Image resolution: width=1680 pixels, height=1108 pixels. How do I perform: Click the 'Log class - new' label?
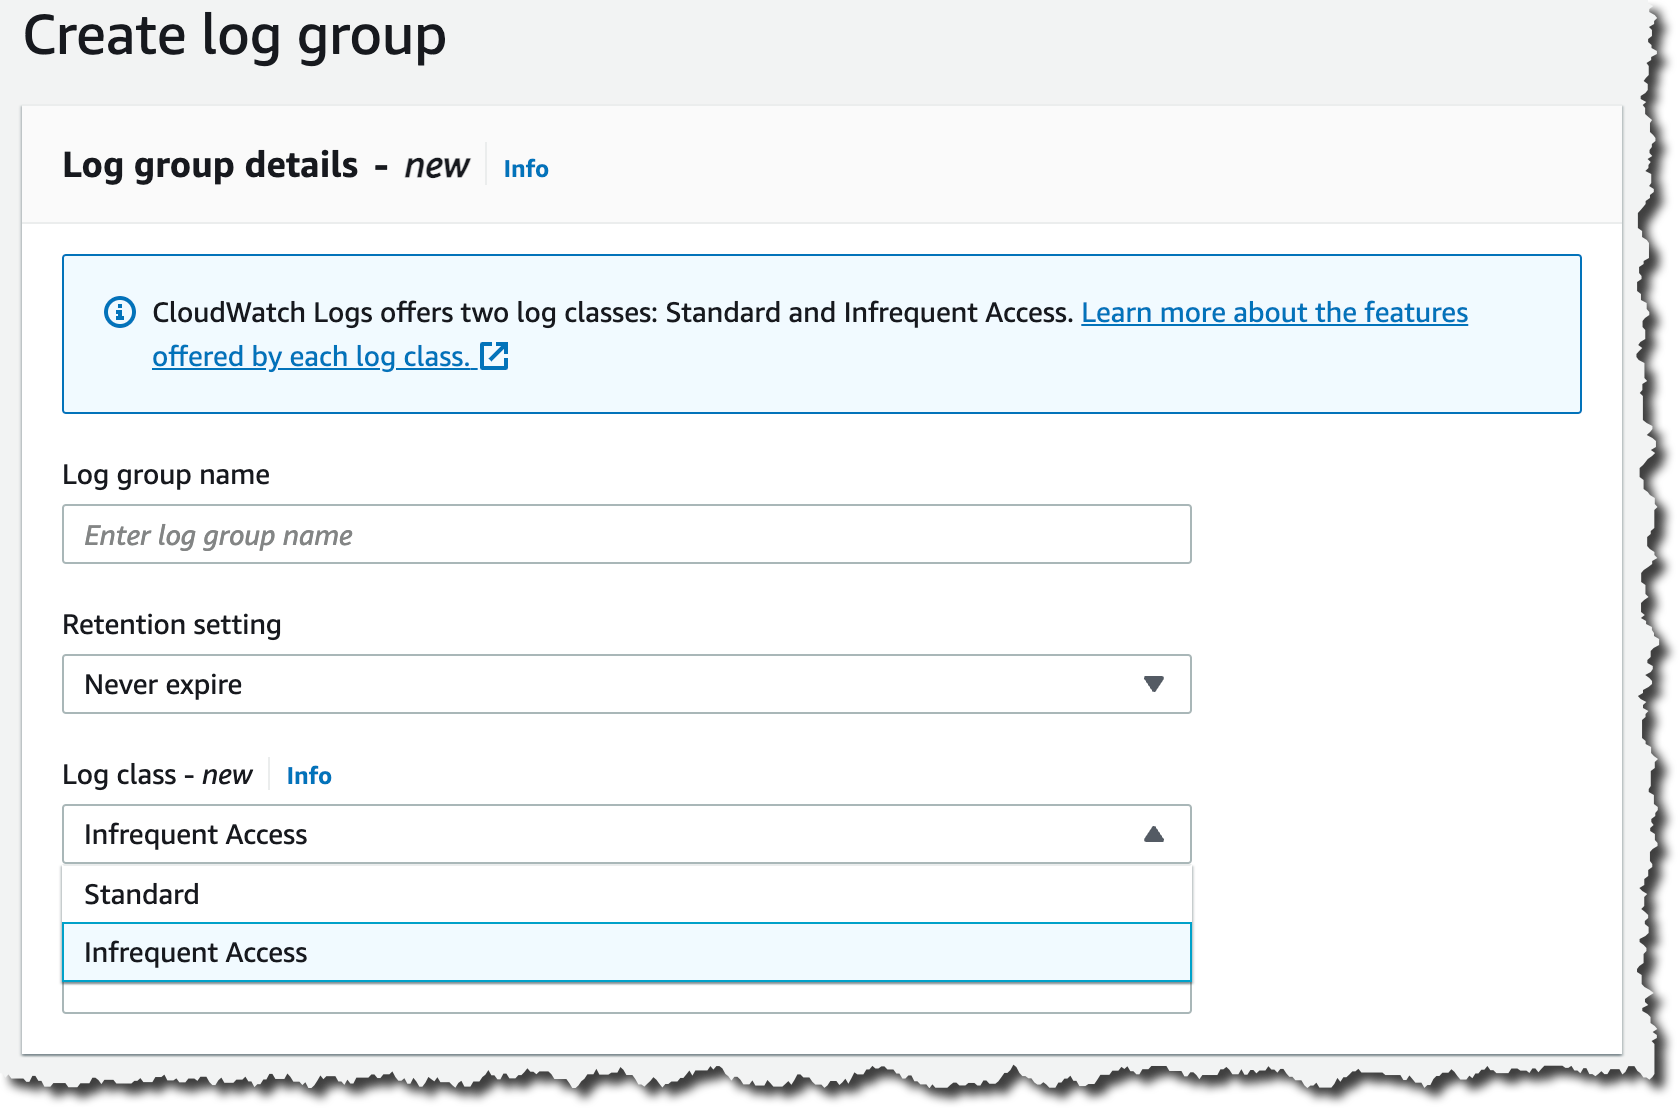[x=158, y=775]
